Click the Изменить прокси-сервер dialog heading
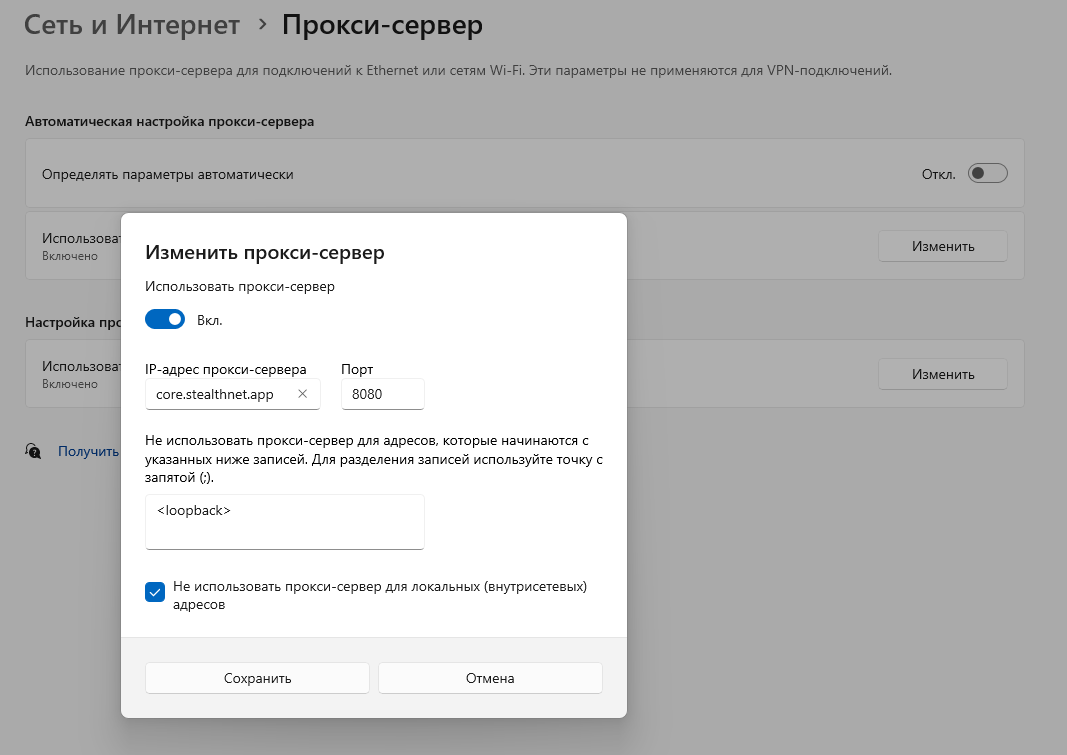Viewport: 1067px width, 755px height. pyautogui.click(x=265, y=252)
